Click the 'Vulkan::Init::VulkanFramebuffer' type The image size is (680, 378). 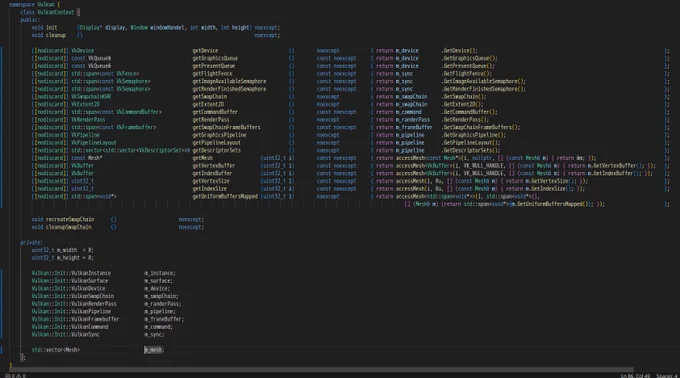(x=75, y=319)
